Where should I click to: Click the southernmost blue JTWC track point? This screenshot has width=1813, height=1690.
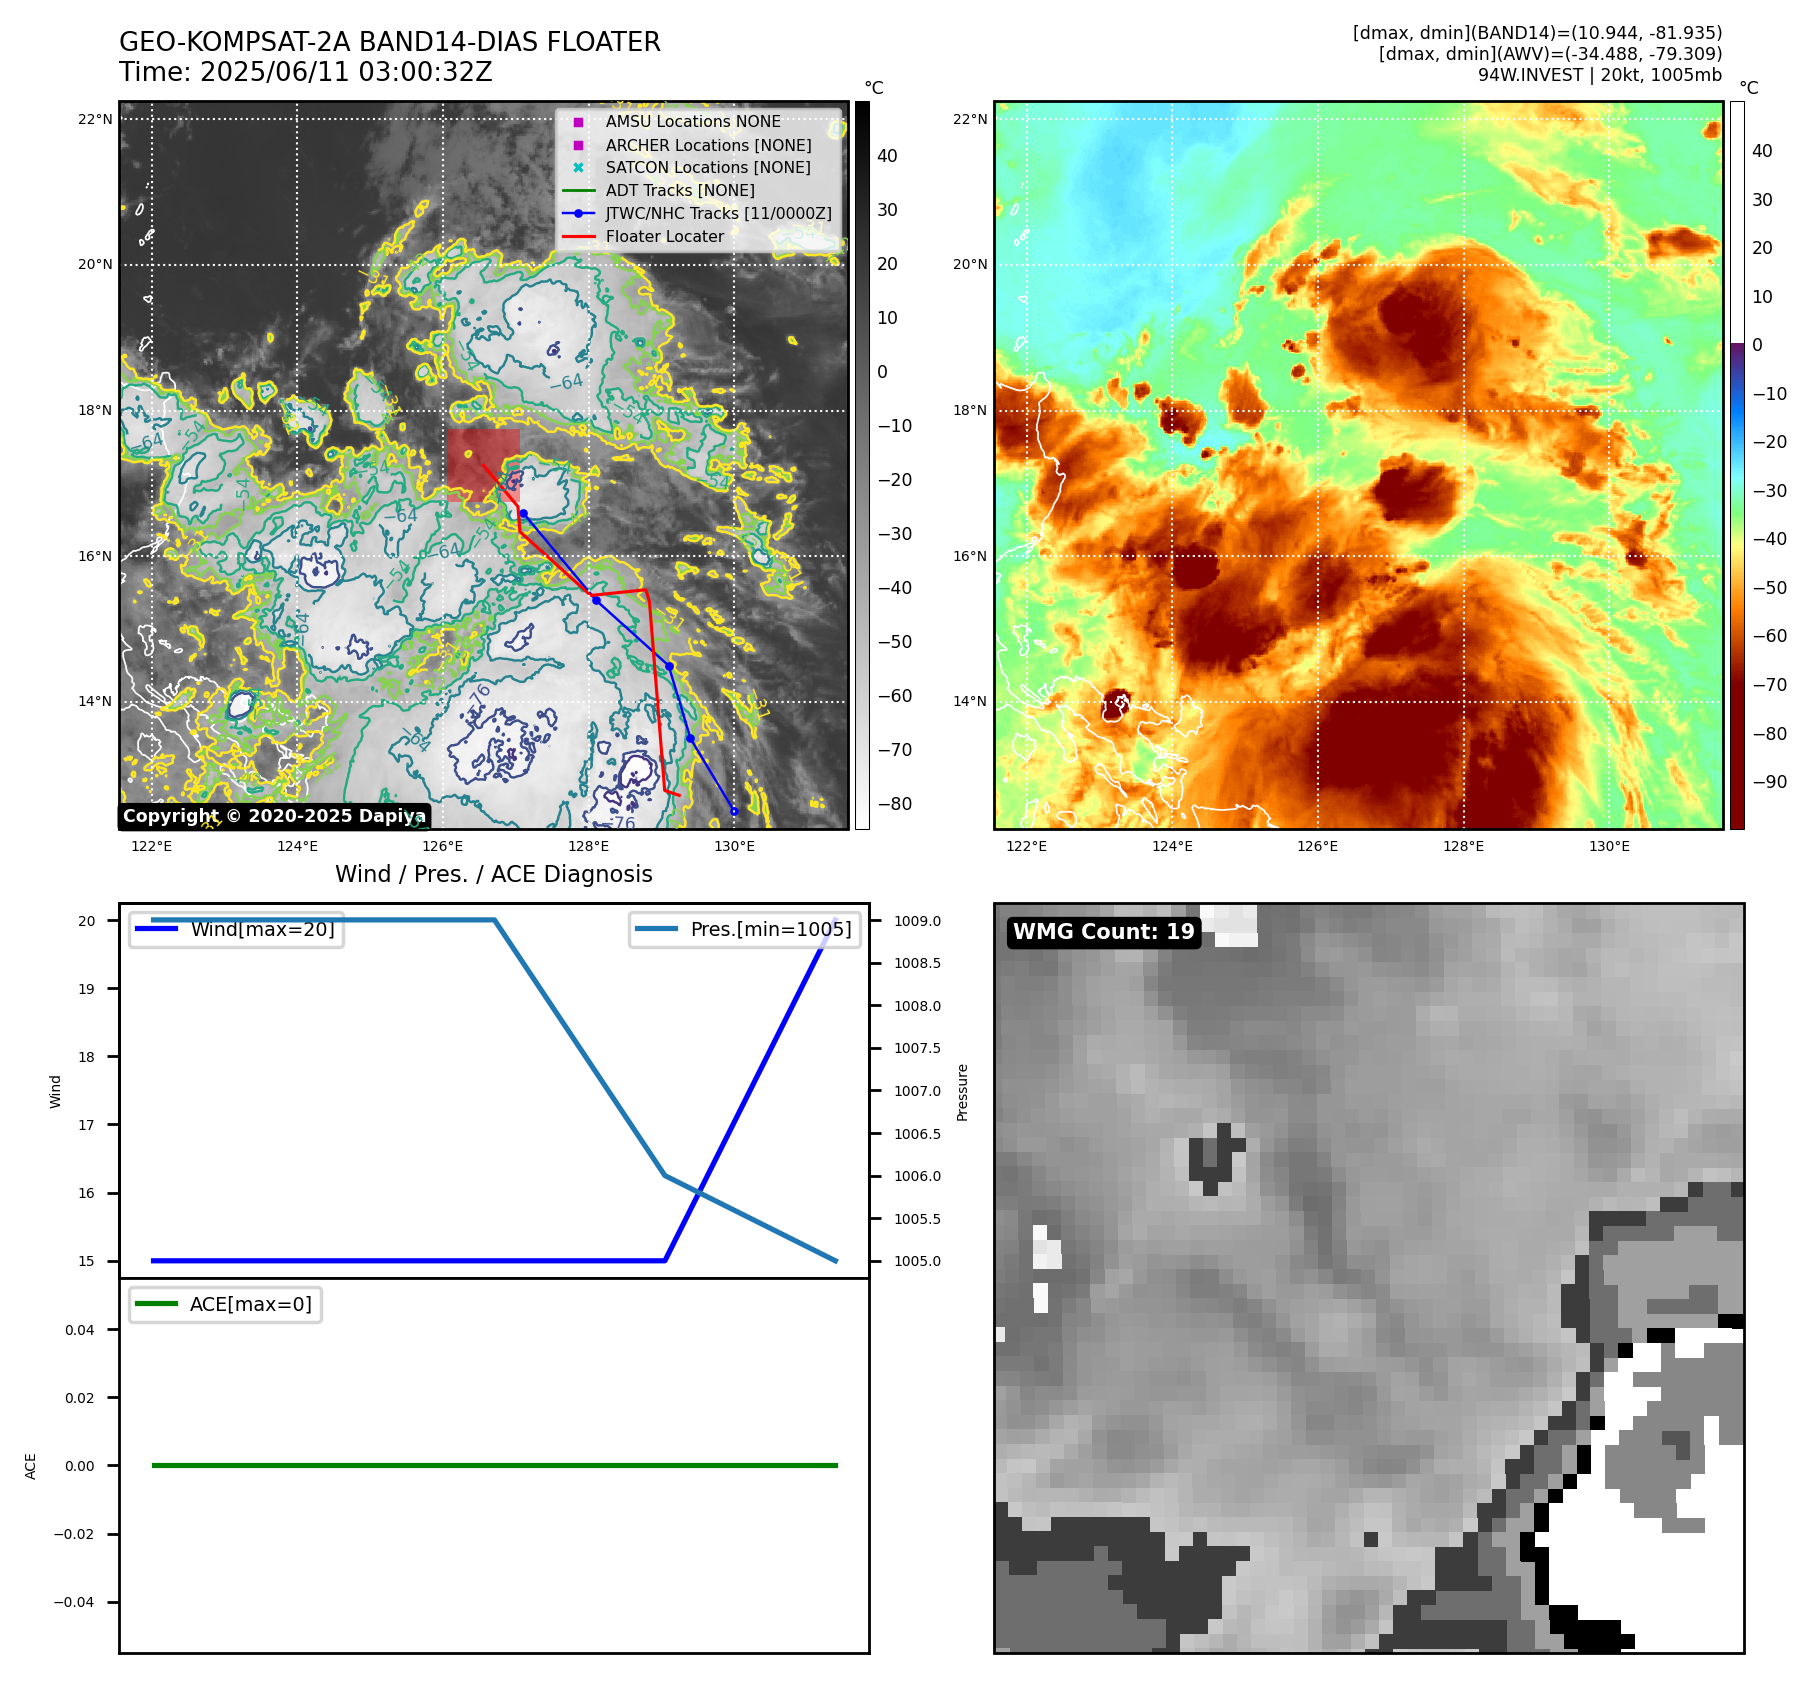coord(734,811)
